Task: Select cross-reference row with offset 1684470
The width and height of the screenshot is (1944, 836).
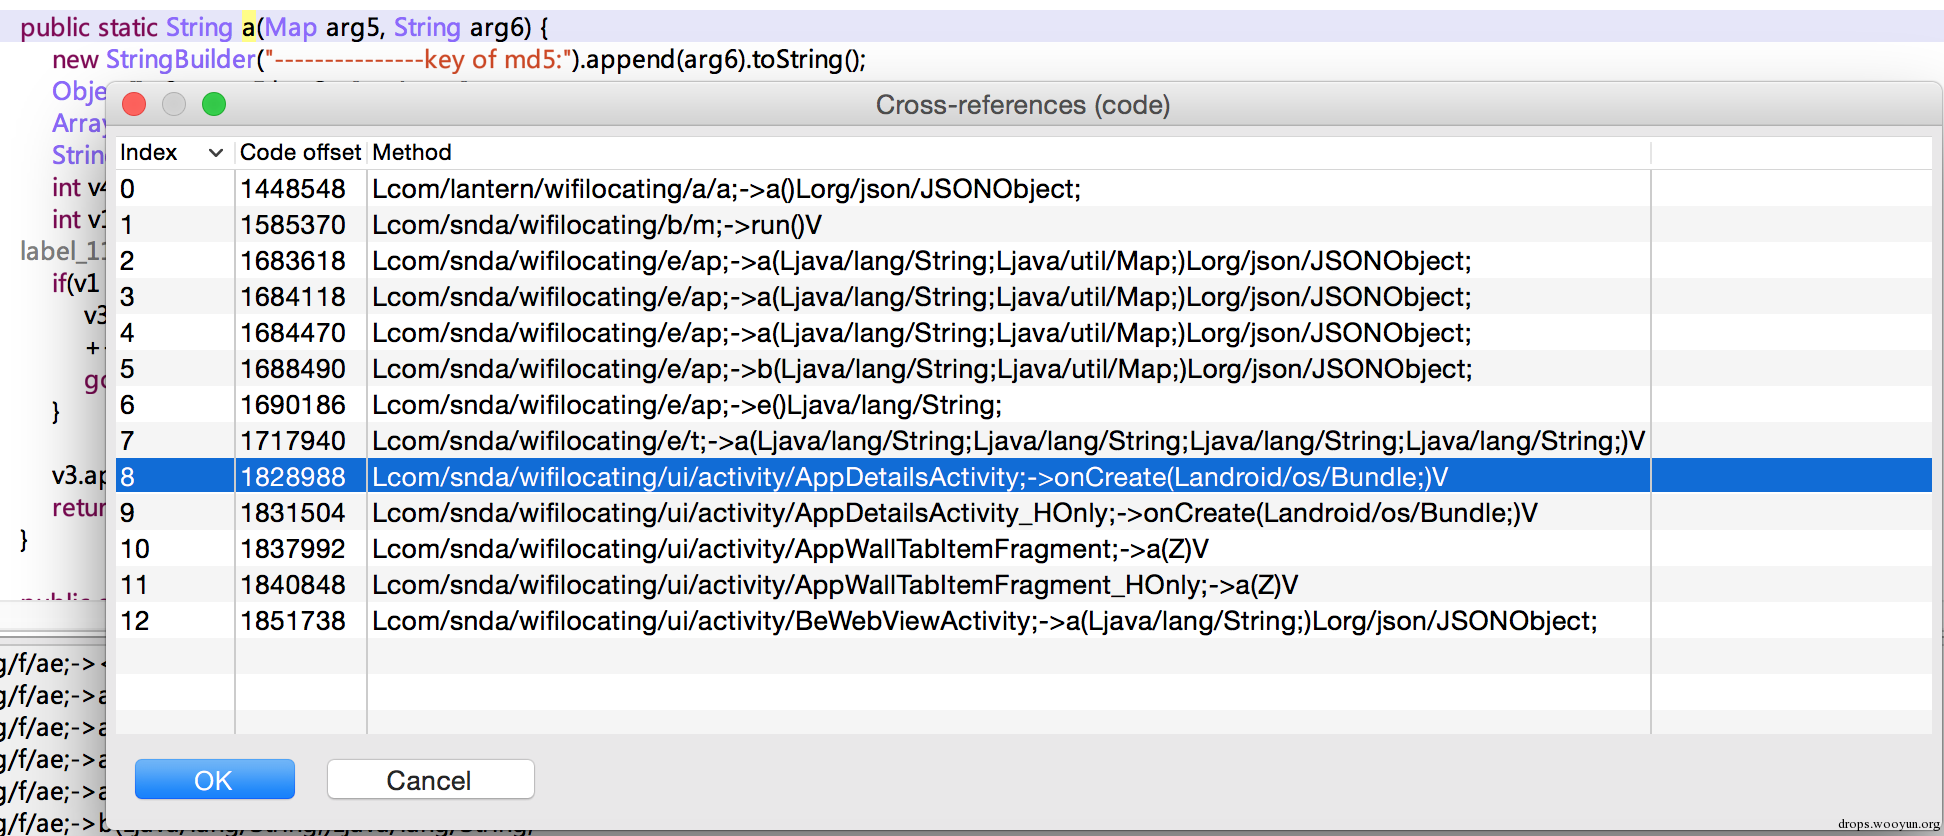Action: pos(1023,333)
